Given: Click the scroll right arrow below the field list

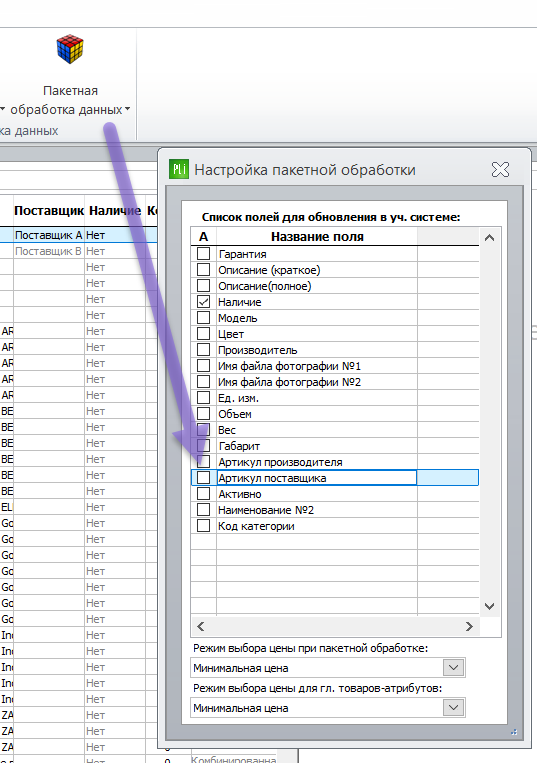Looking at the screenshot, I should coord(469,626).
